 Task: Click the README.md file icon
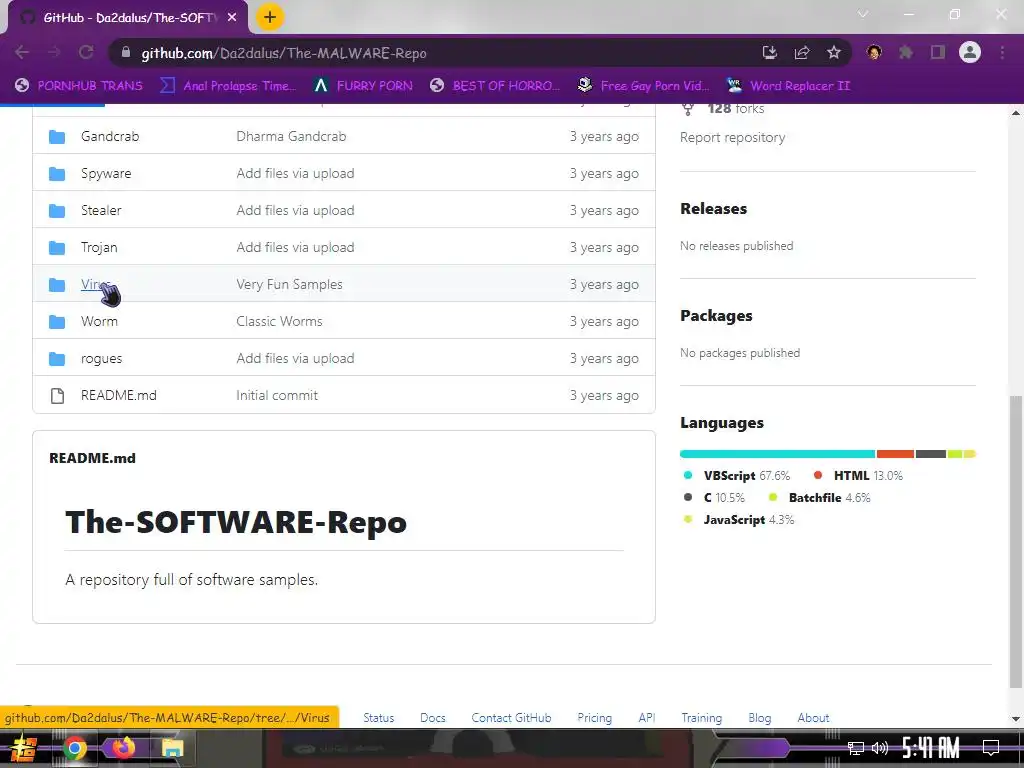pyautogui.click(x=57, y=396)
